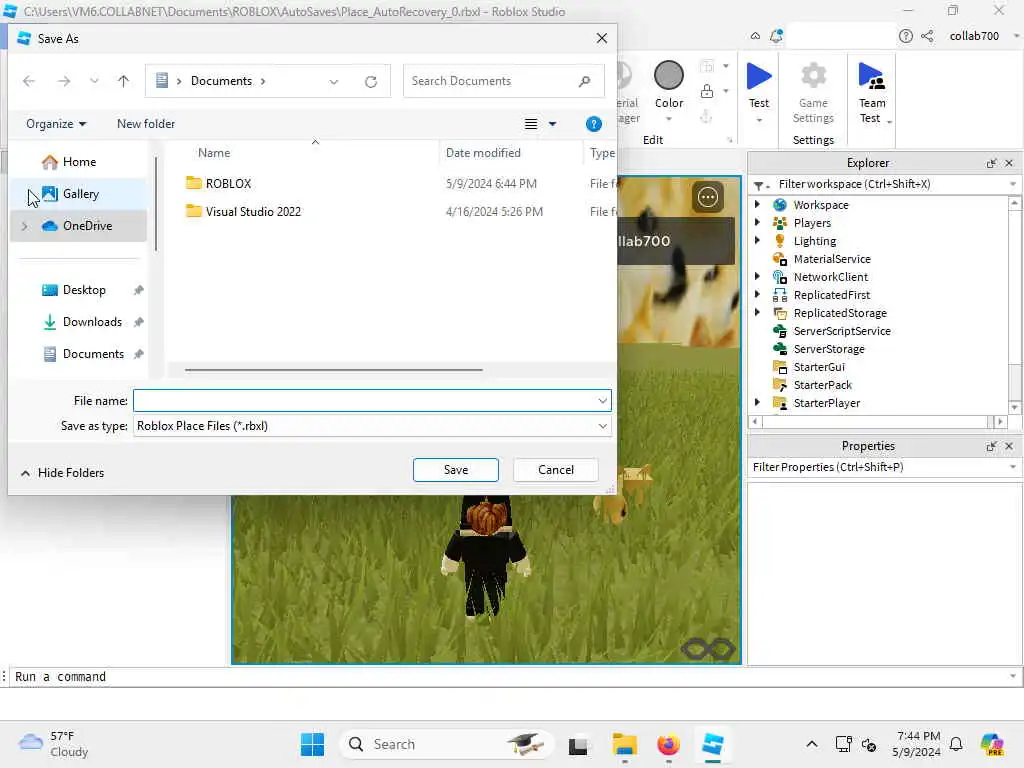1024x768 pixels.
Task: Open Firefox from the taskbar
Action: tap(668, 744)
